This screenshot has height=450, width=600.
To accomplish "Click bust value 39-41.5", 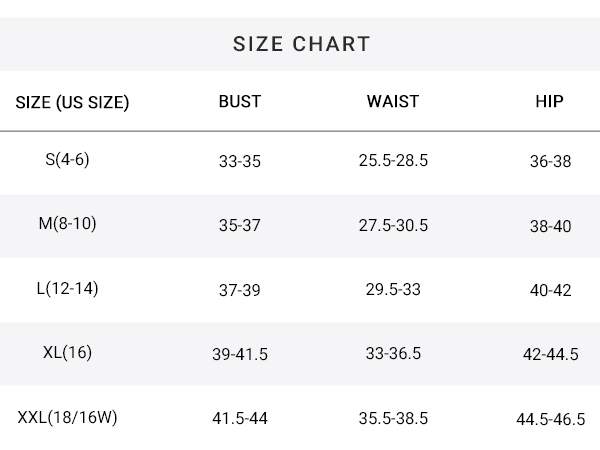I will pyautogui.click(x=240, y=354).
